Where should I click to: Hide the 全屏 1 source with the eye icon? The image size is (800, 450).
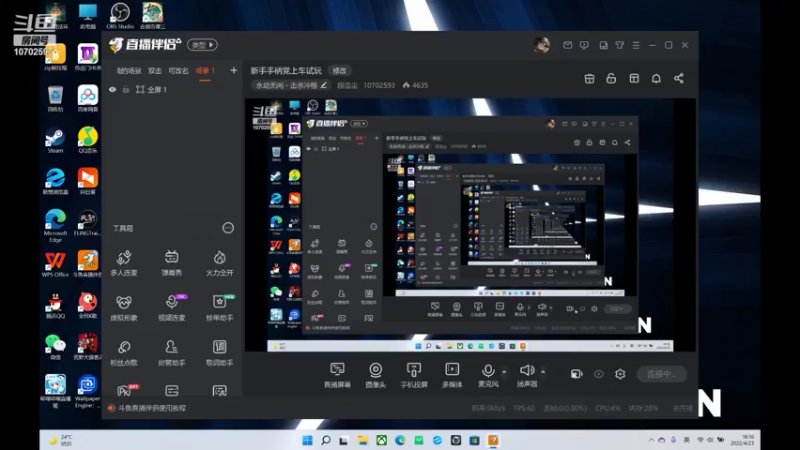[113, 89]
